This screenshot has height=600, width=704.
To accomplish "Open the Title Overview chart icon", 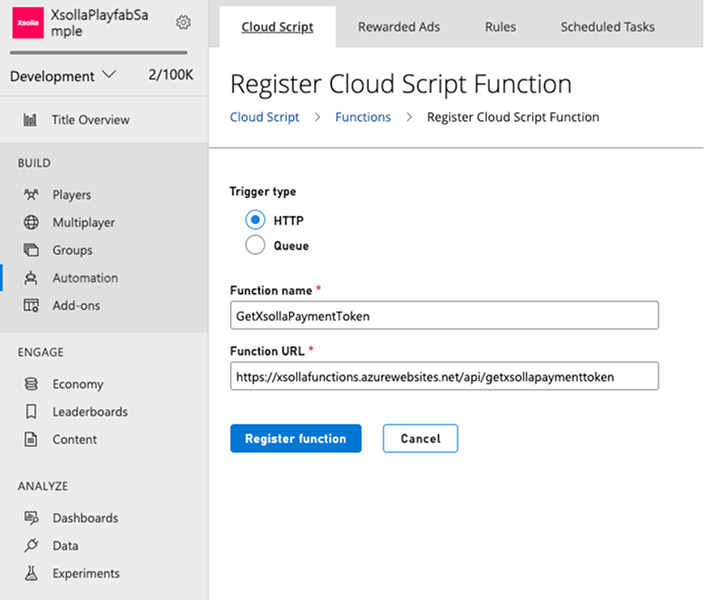I will (31, 120).
